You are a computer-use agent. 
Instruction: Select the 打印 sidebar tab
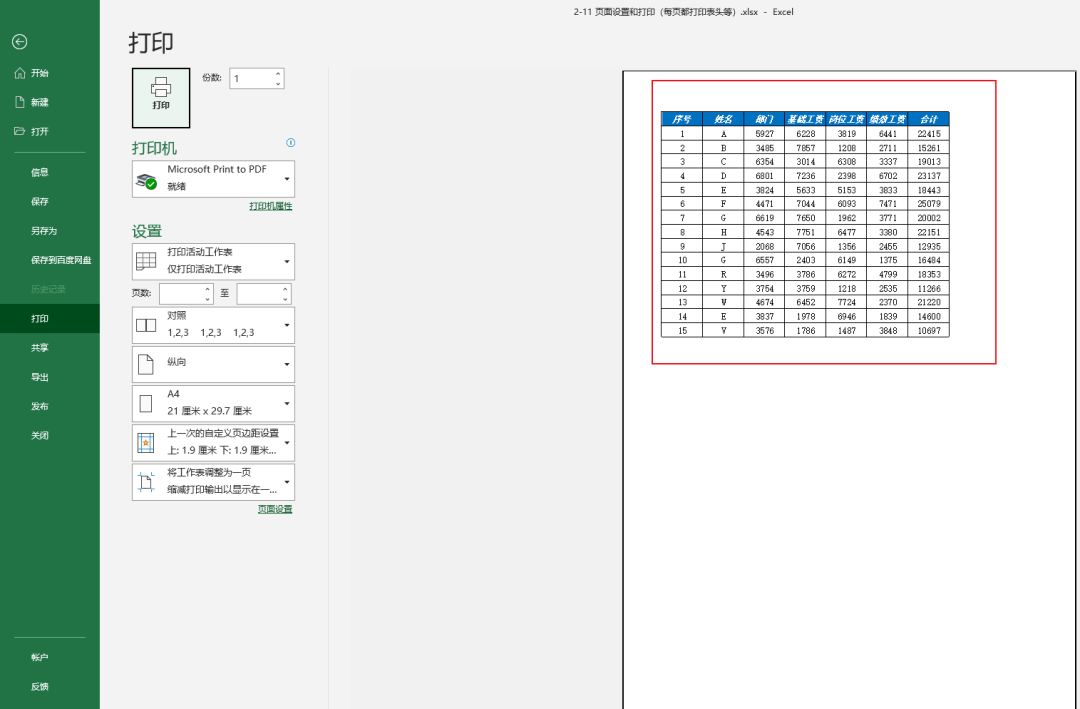coord(50,318)
